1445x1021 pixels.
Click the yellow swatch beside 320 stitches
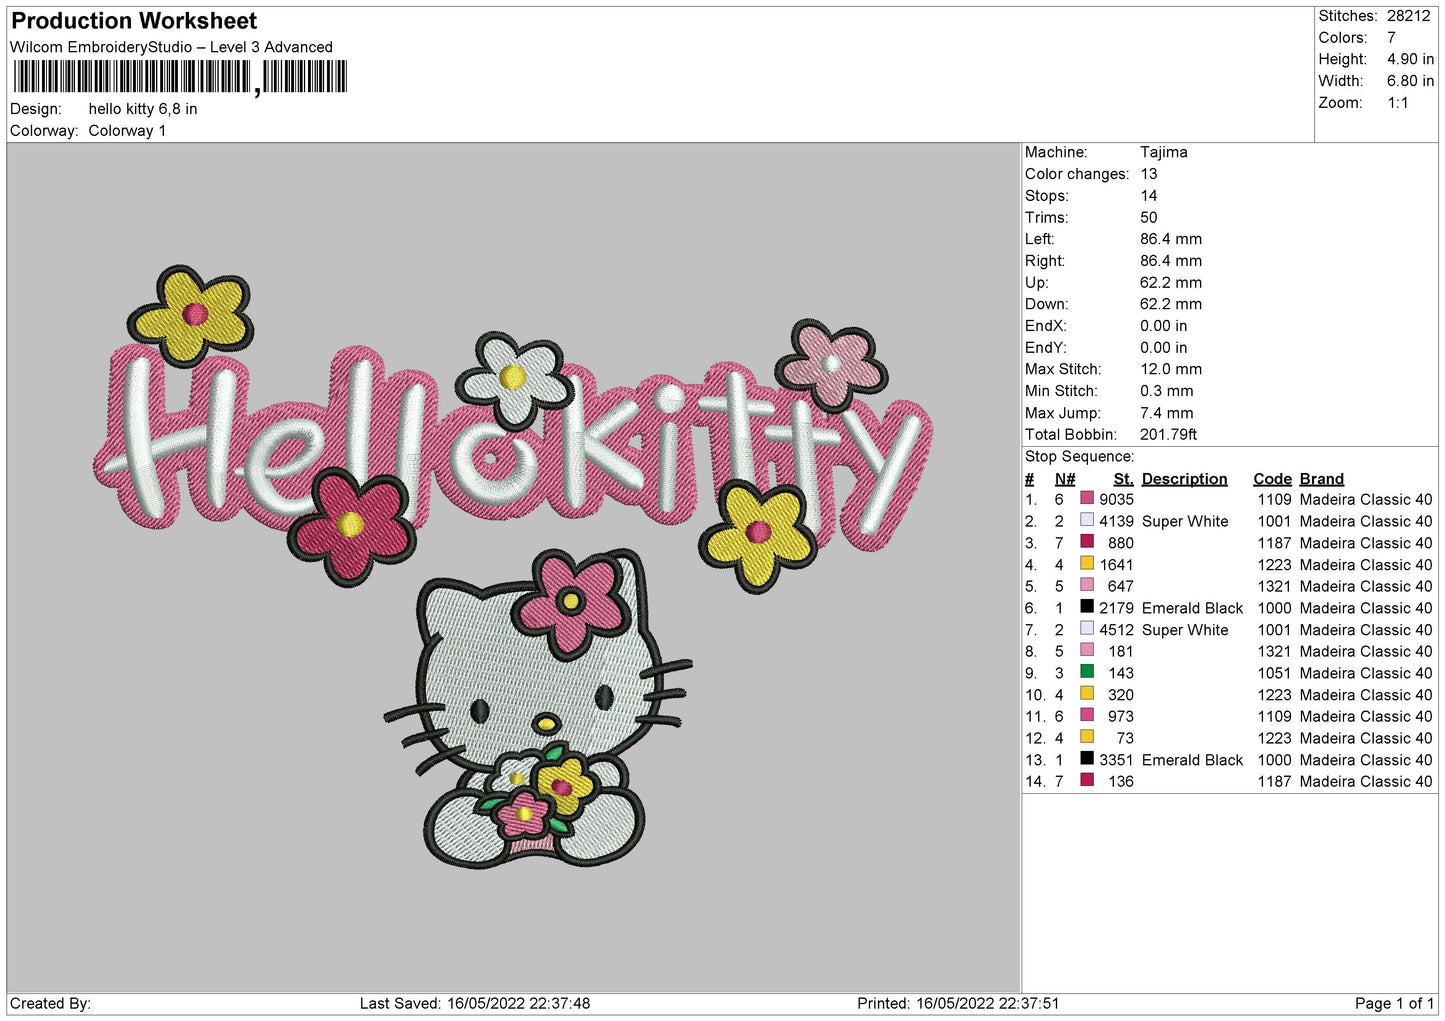pos(1087,694)
